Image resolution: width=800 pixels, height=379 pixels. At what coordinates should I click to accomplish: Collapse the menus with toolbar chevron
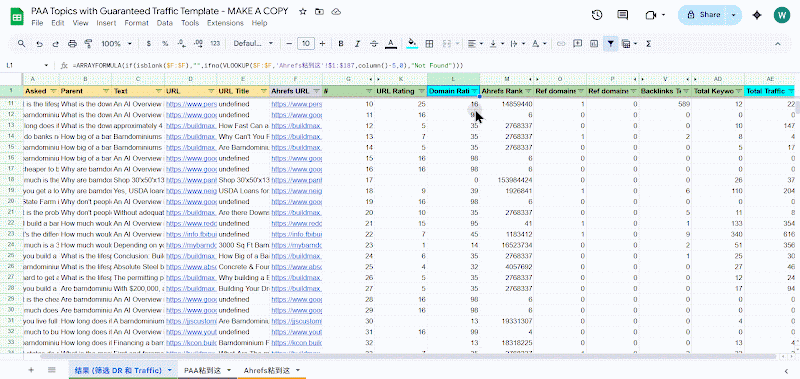[x=778, y=44]
